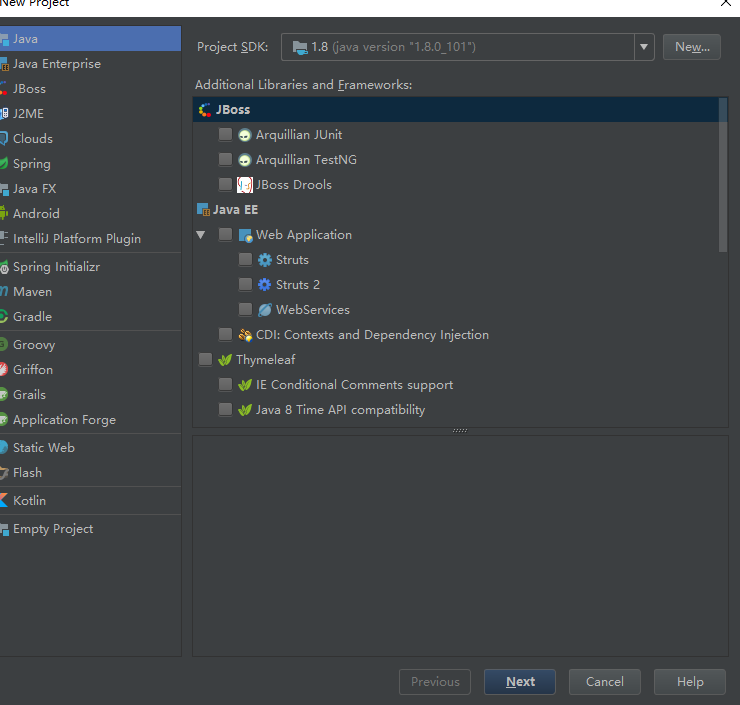This screenshot has width=740, height=705.
Task: Click the IntelliJ Platform Plugin icon
Action: click(4, 238)
